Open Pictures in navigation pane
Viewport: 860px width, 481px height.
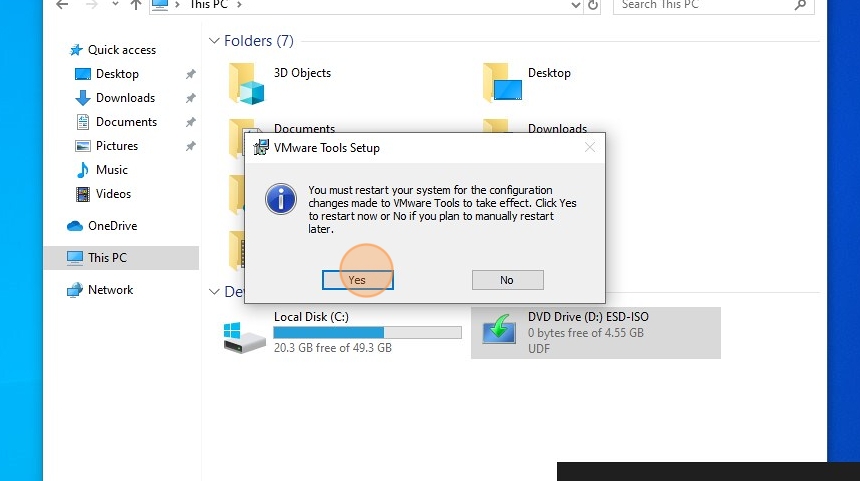(117, 146)
